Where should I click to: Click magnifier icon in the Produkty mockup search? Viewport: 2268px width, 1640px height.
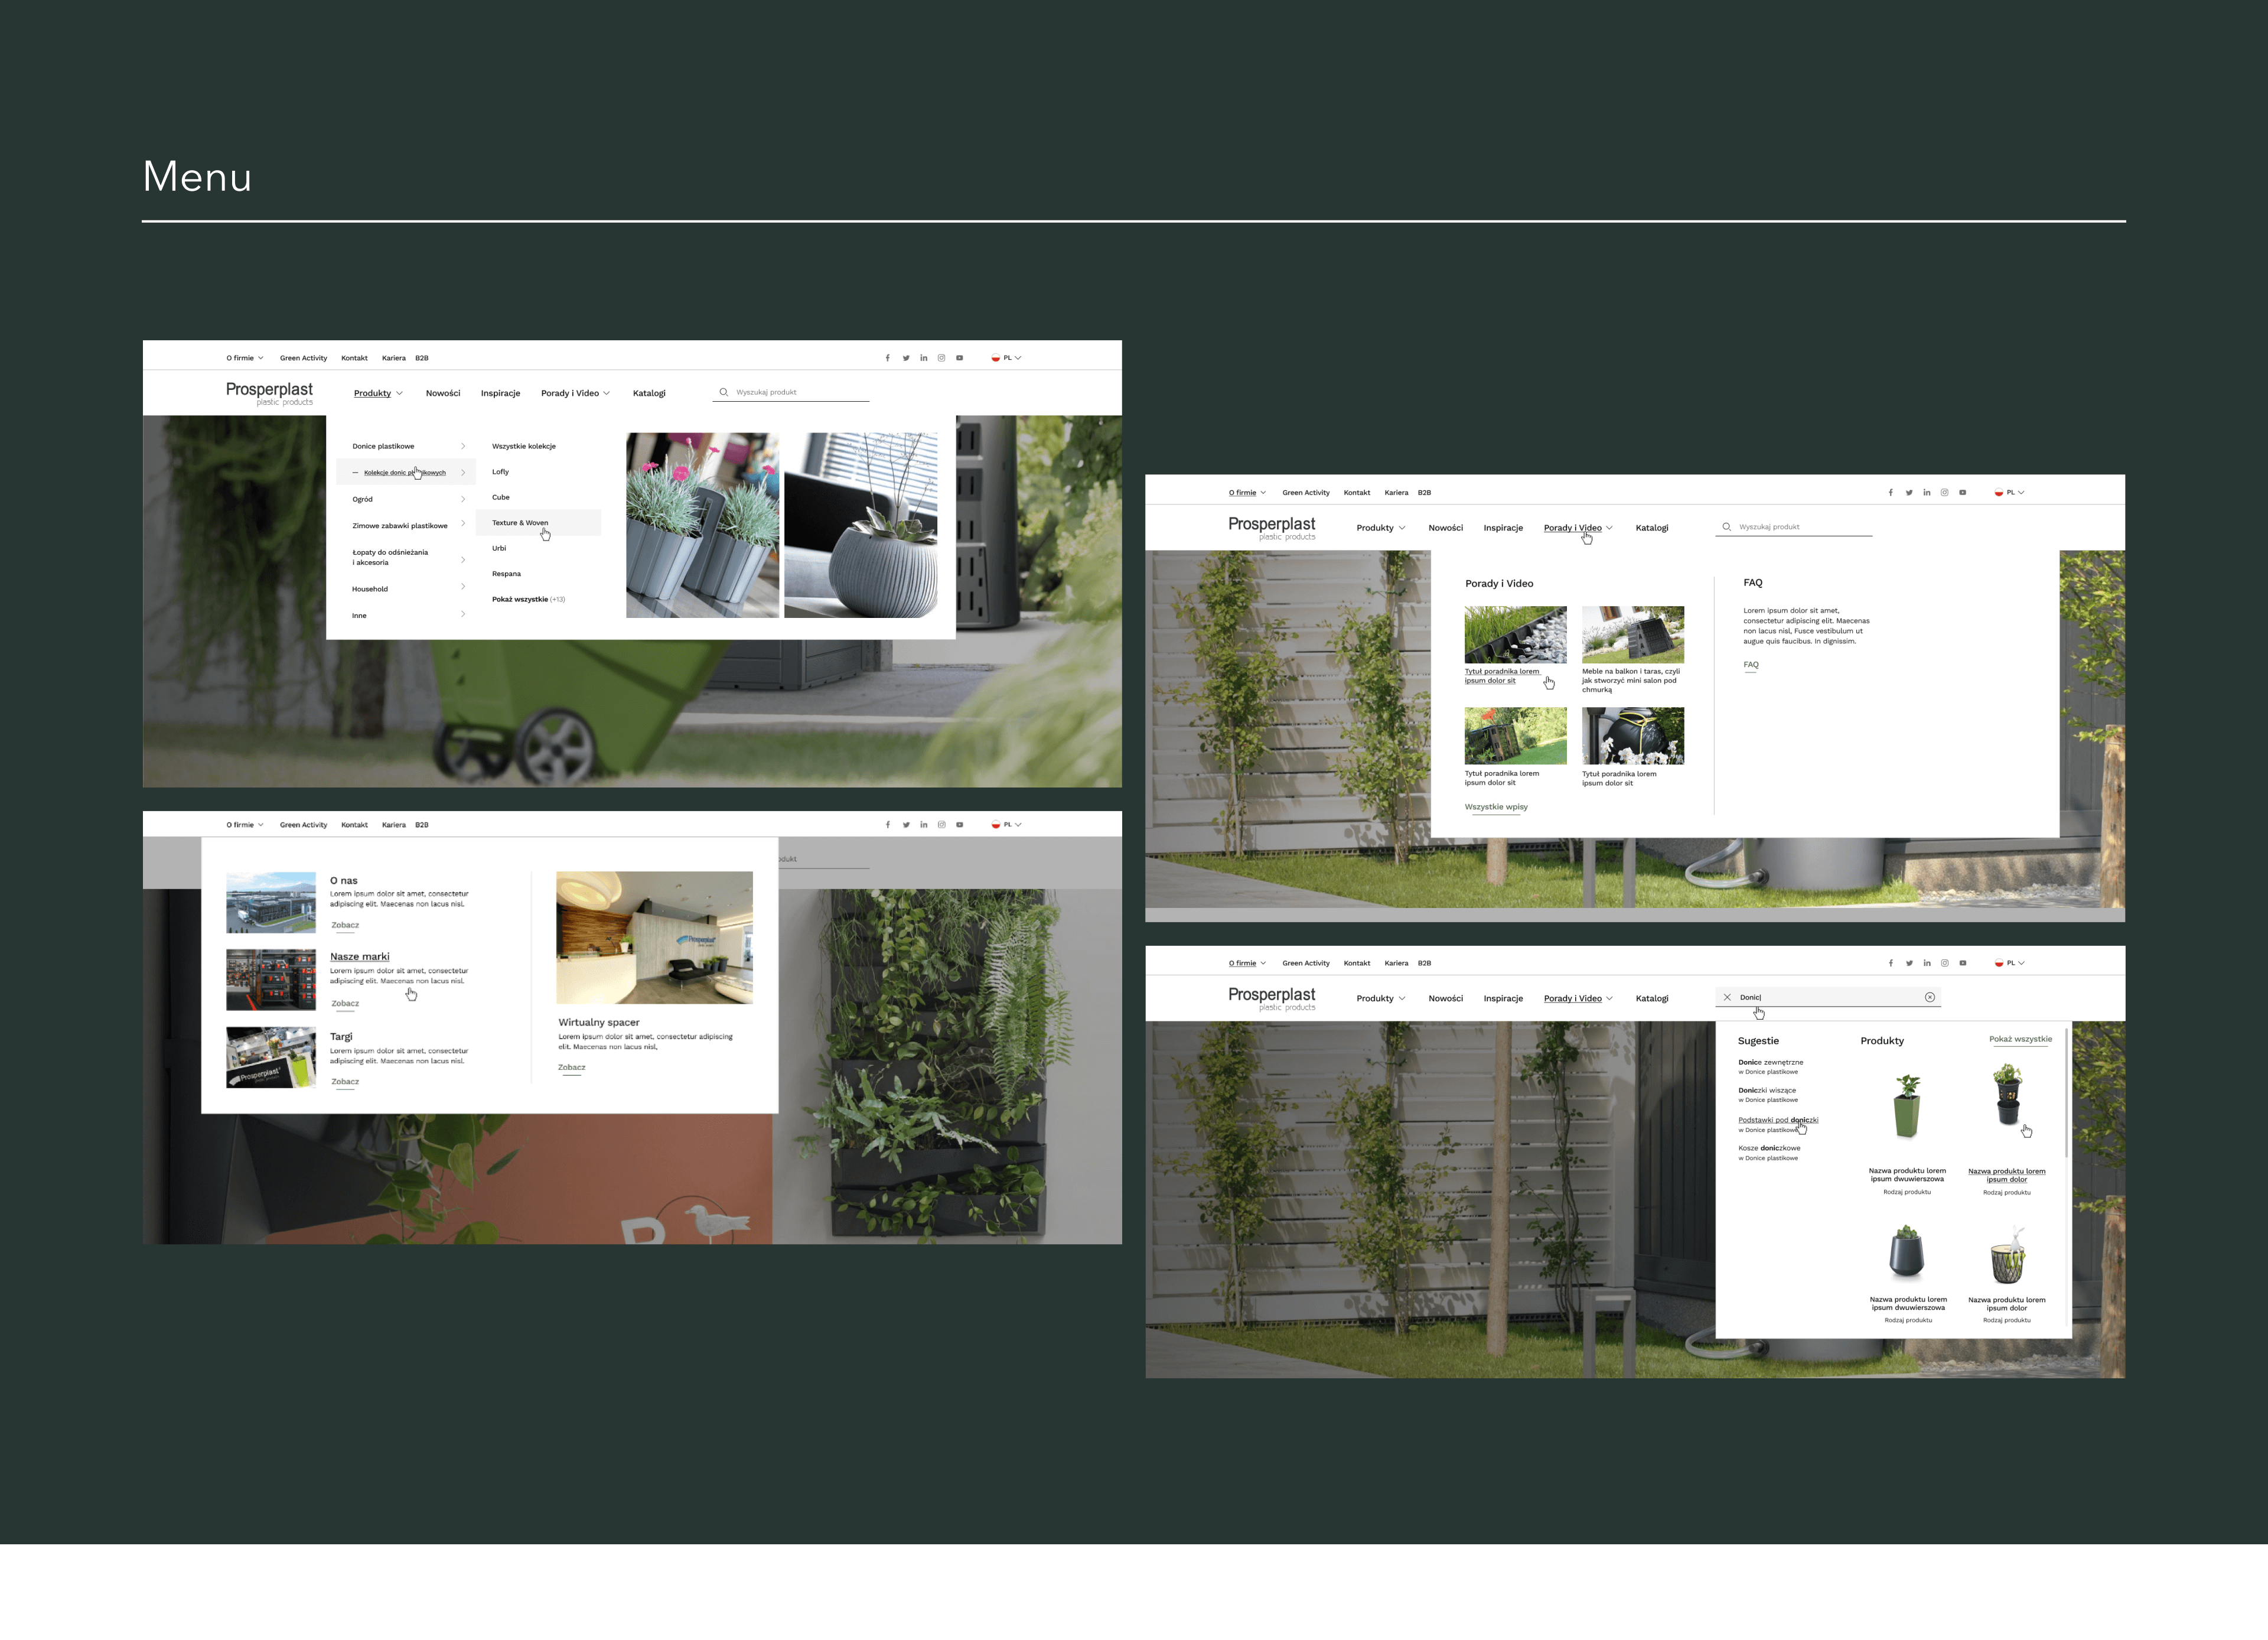(x=723, y=392)
